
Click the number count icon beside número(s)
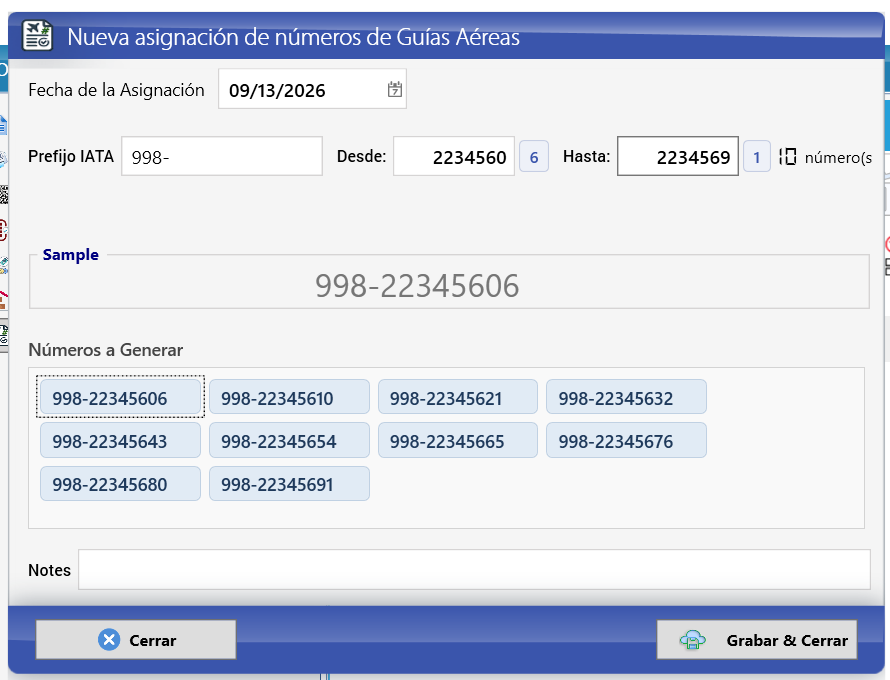[787, 157]
